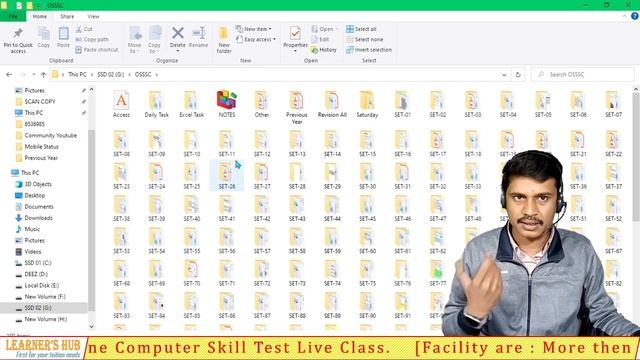
Task: Click Edit in Open group
Action: pos(320,39)
